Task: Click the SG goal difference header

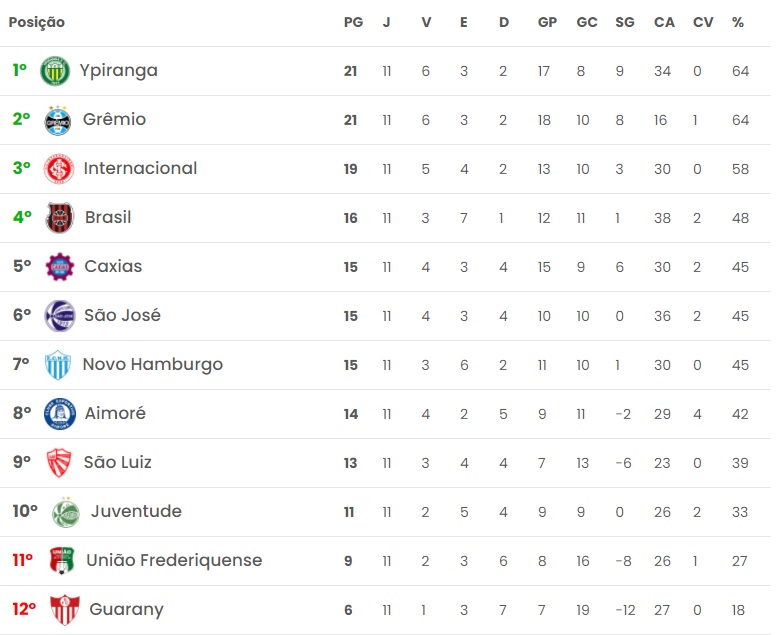Action: pyautogui.click(x=625, y=22)
